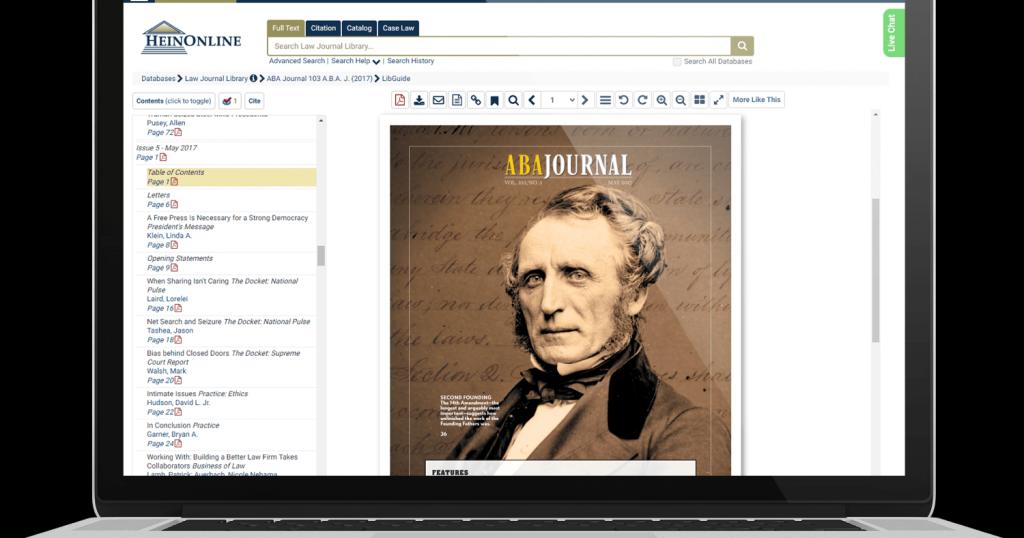Rotate page counterclockwise icon
This screenshot has width=1024, height=538.
tap(624, 100)
